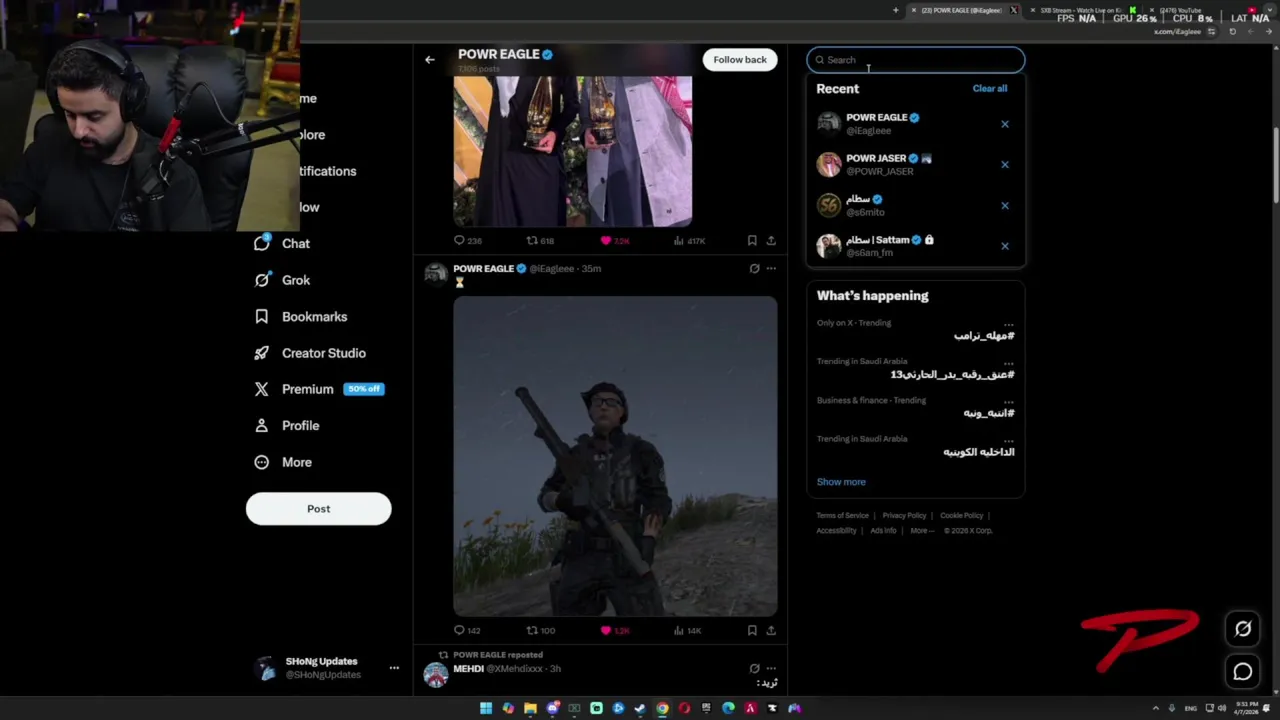Screen dimensions: 1280x720
Task: Open Grok from the sidebar
Action: pos(282,280)
